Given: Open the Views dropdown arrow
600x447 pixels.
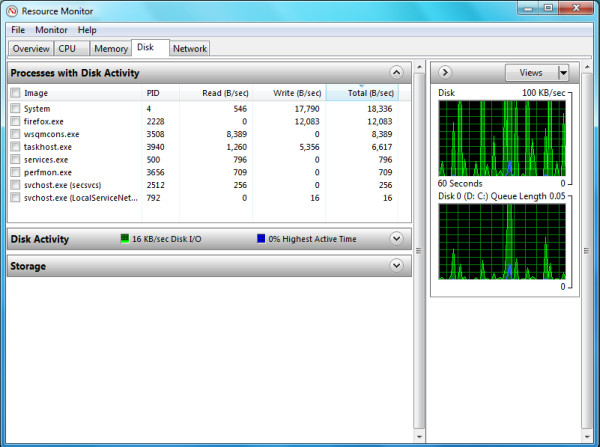Looking at the screenshot, I should tap(563, 72).
